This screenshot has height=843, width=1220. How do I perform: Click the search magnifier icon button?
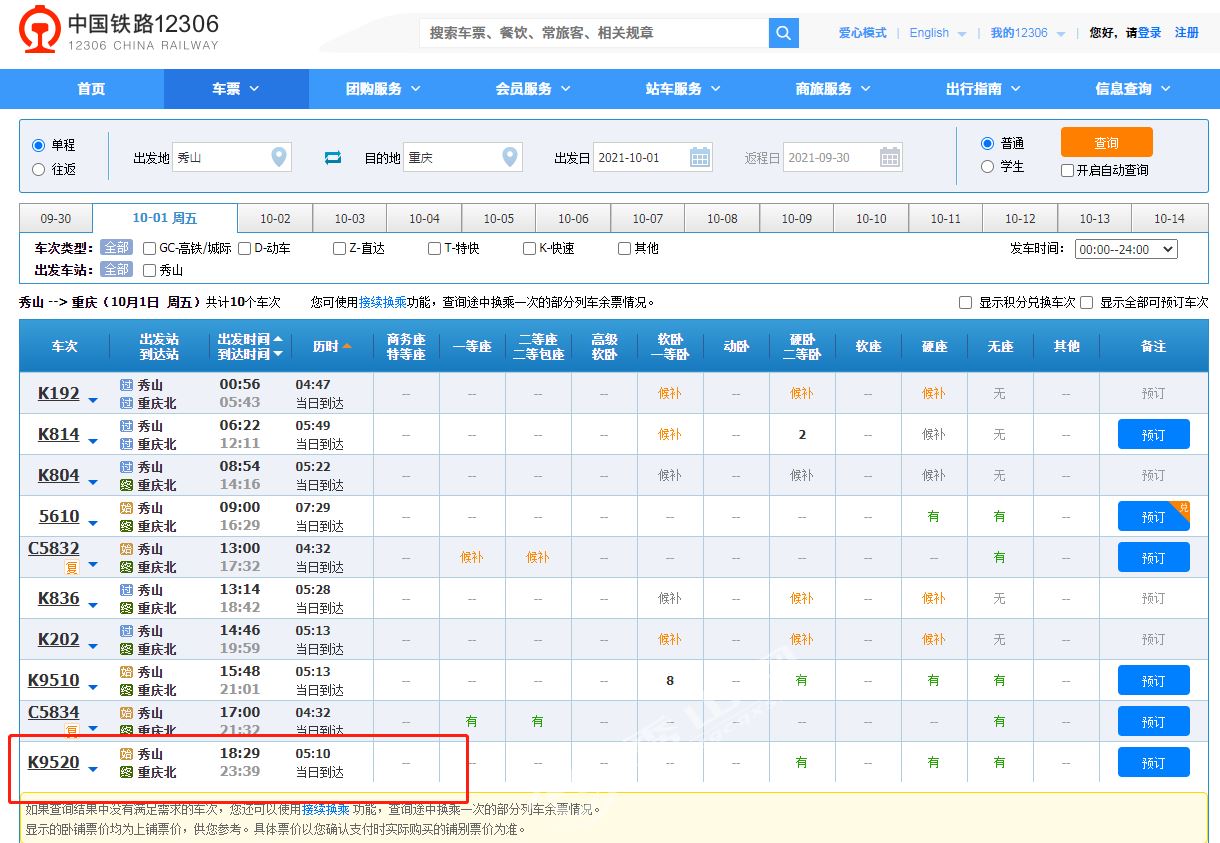[784, 33]
